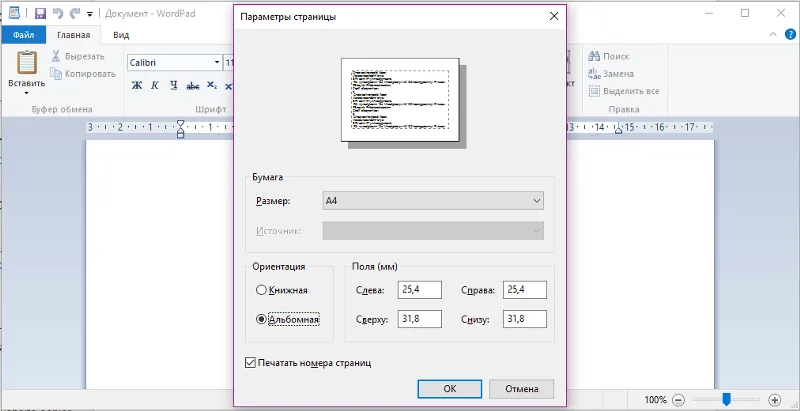Click the zoom out minus button
Image resolution: width=800 pixels, height=411 pixels.
[679, 400]
